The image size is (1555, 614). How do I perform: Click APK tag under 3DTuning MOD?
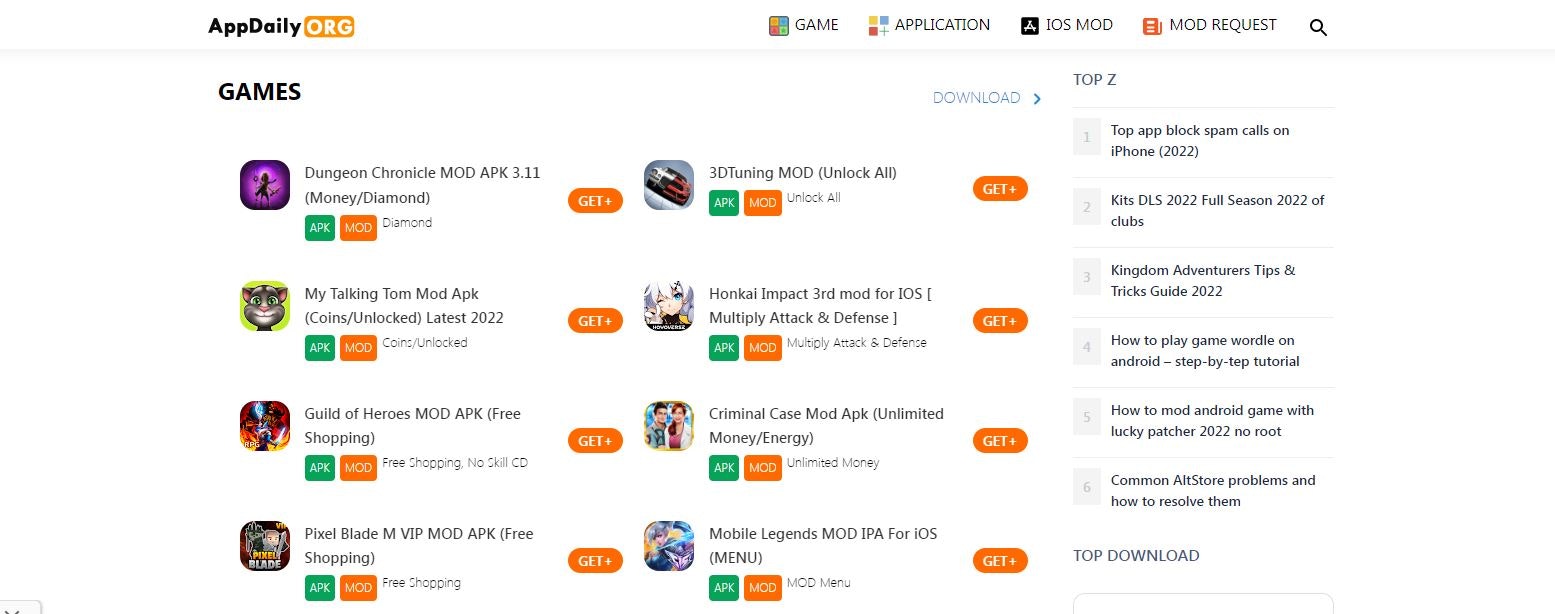(724, 203)
